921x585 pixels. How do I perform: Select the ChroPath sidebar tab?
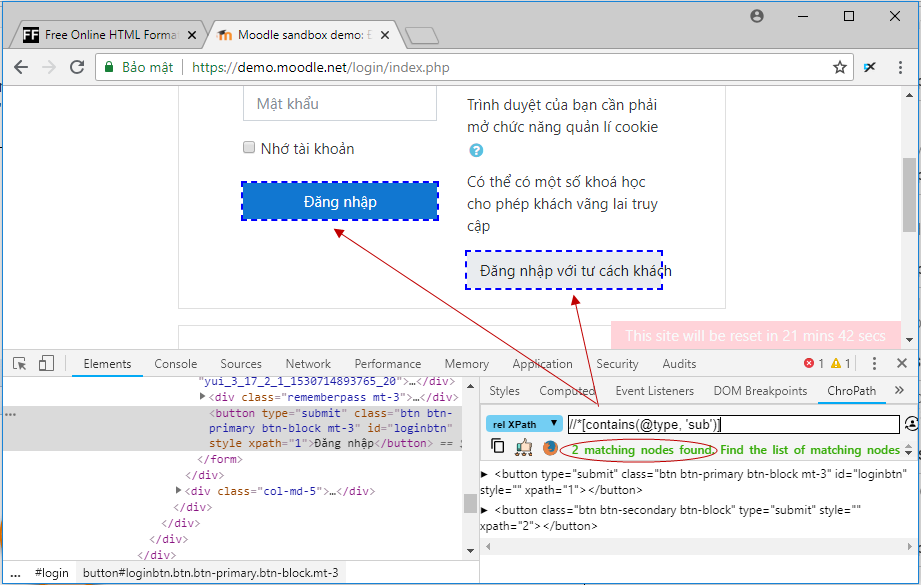(x=851, y=391)
